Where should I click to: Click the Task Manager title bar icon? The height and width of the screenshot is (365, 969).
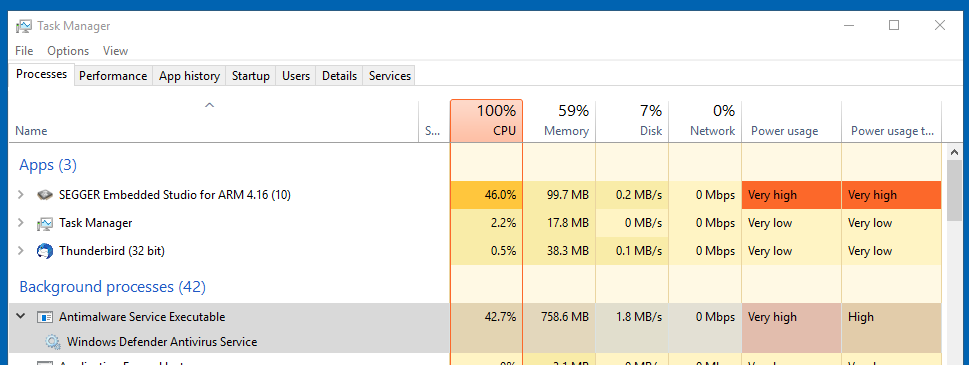tap(23, 26)
